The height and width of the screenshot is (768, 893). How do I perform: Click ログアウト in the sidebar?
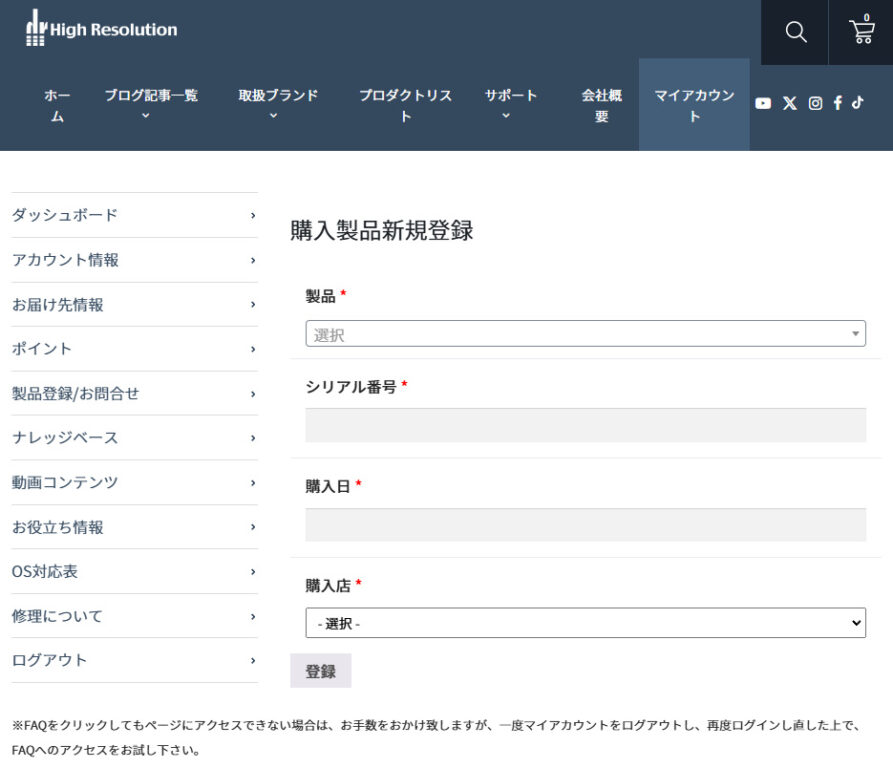[x=133, y=660]
